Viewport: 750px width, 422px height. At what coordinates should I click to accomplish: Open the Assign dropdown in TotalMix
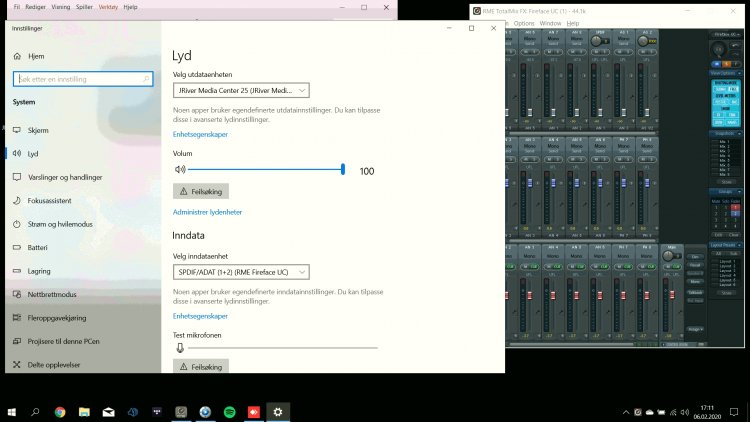[695, 329]
